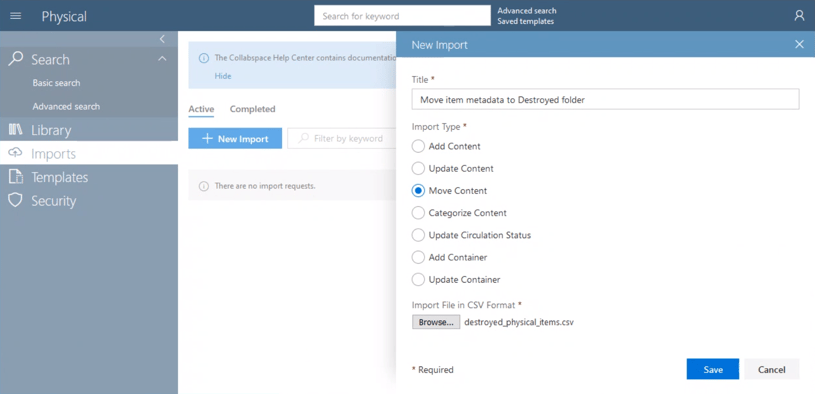Viewport: 815px width, 394px height.
Task: Click info icon beside no import requests
Action: tap(204, 186)
